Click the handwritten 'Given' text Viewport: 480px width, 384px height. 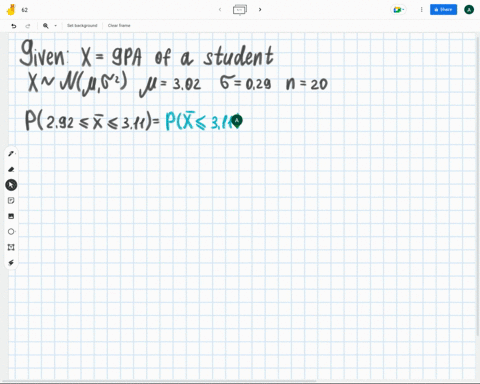tap(44, 53)
